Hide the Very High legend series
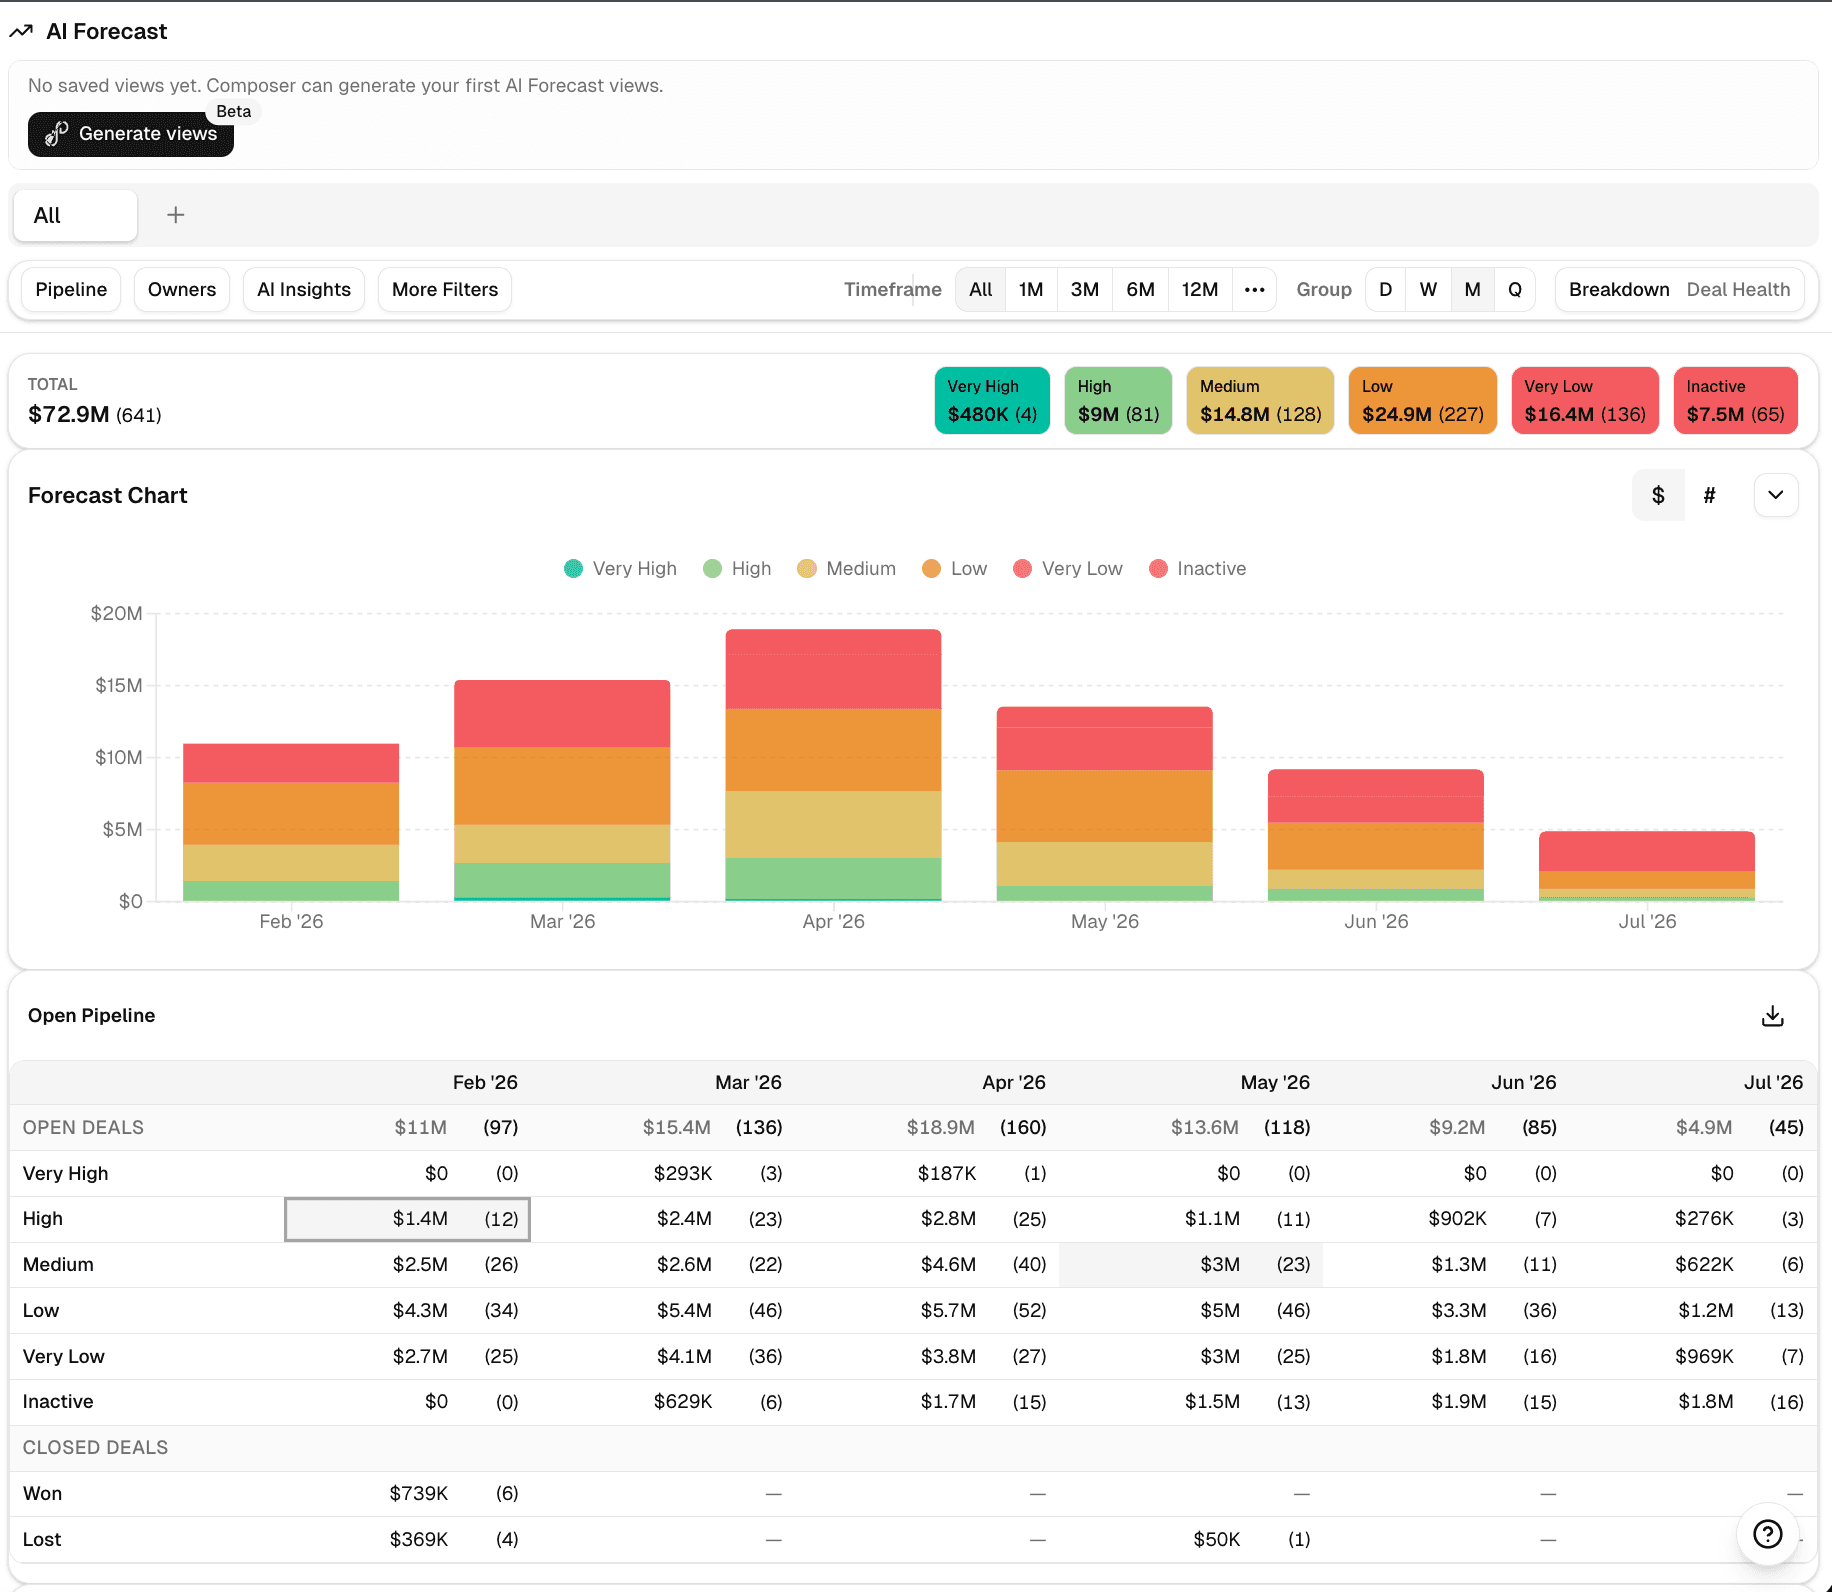 tap(619, 568)
